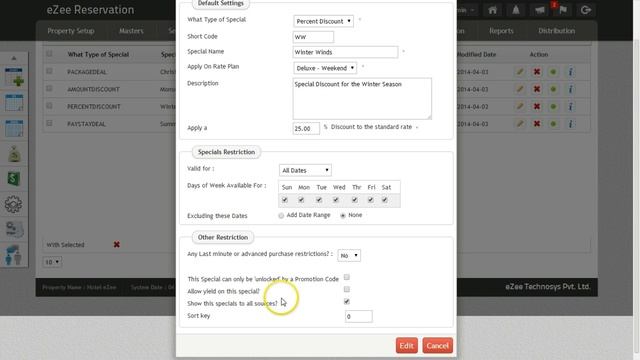Open the Distribution menu
The height and width of the screenshot is (360, 640).
coord(556,31)
